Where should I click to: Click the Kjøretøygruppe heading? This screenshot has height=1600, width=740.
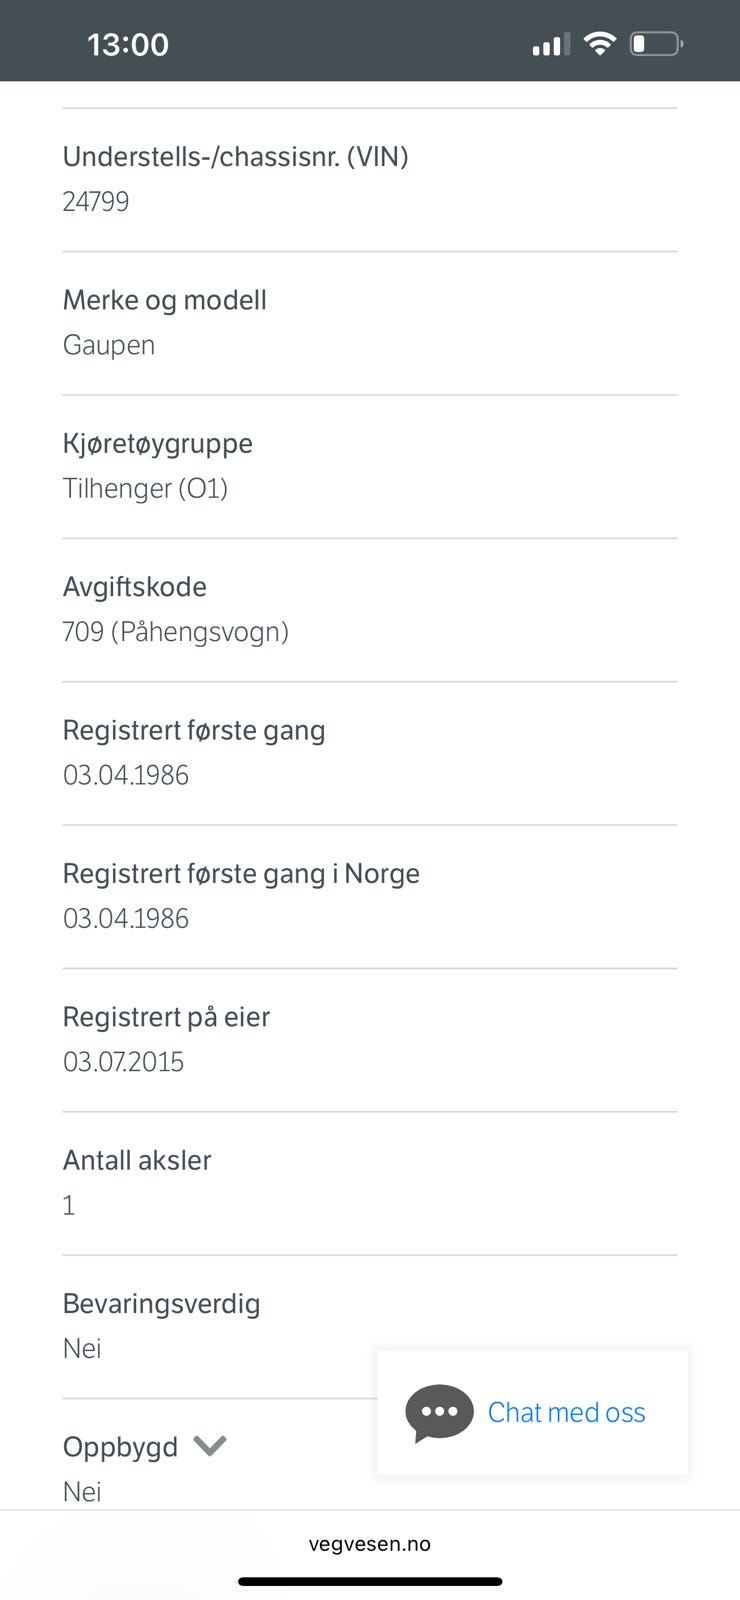click(x=157, y=443)
